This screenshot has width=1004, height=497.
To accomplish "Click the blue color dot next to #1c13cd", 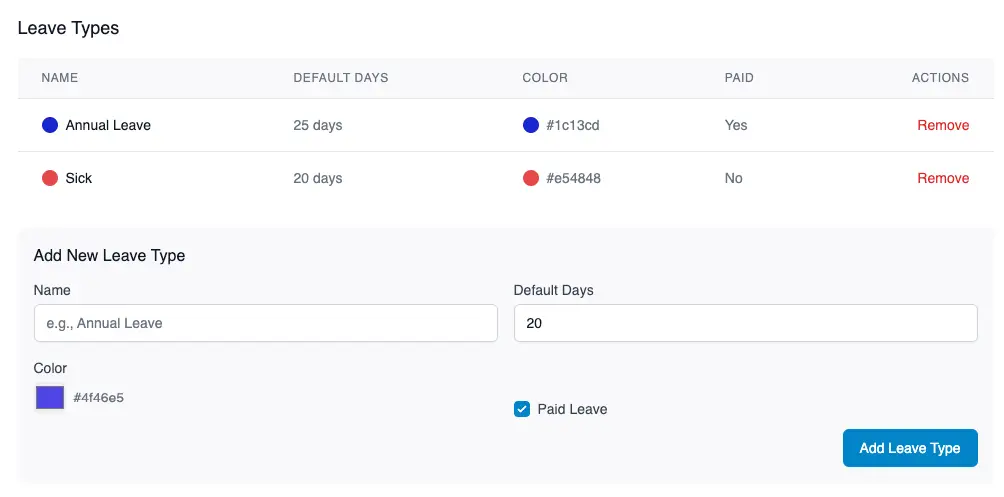I will click(531, 125).
